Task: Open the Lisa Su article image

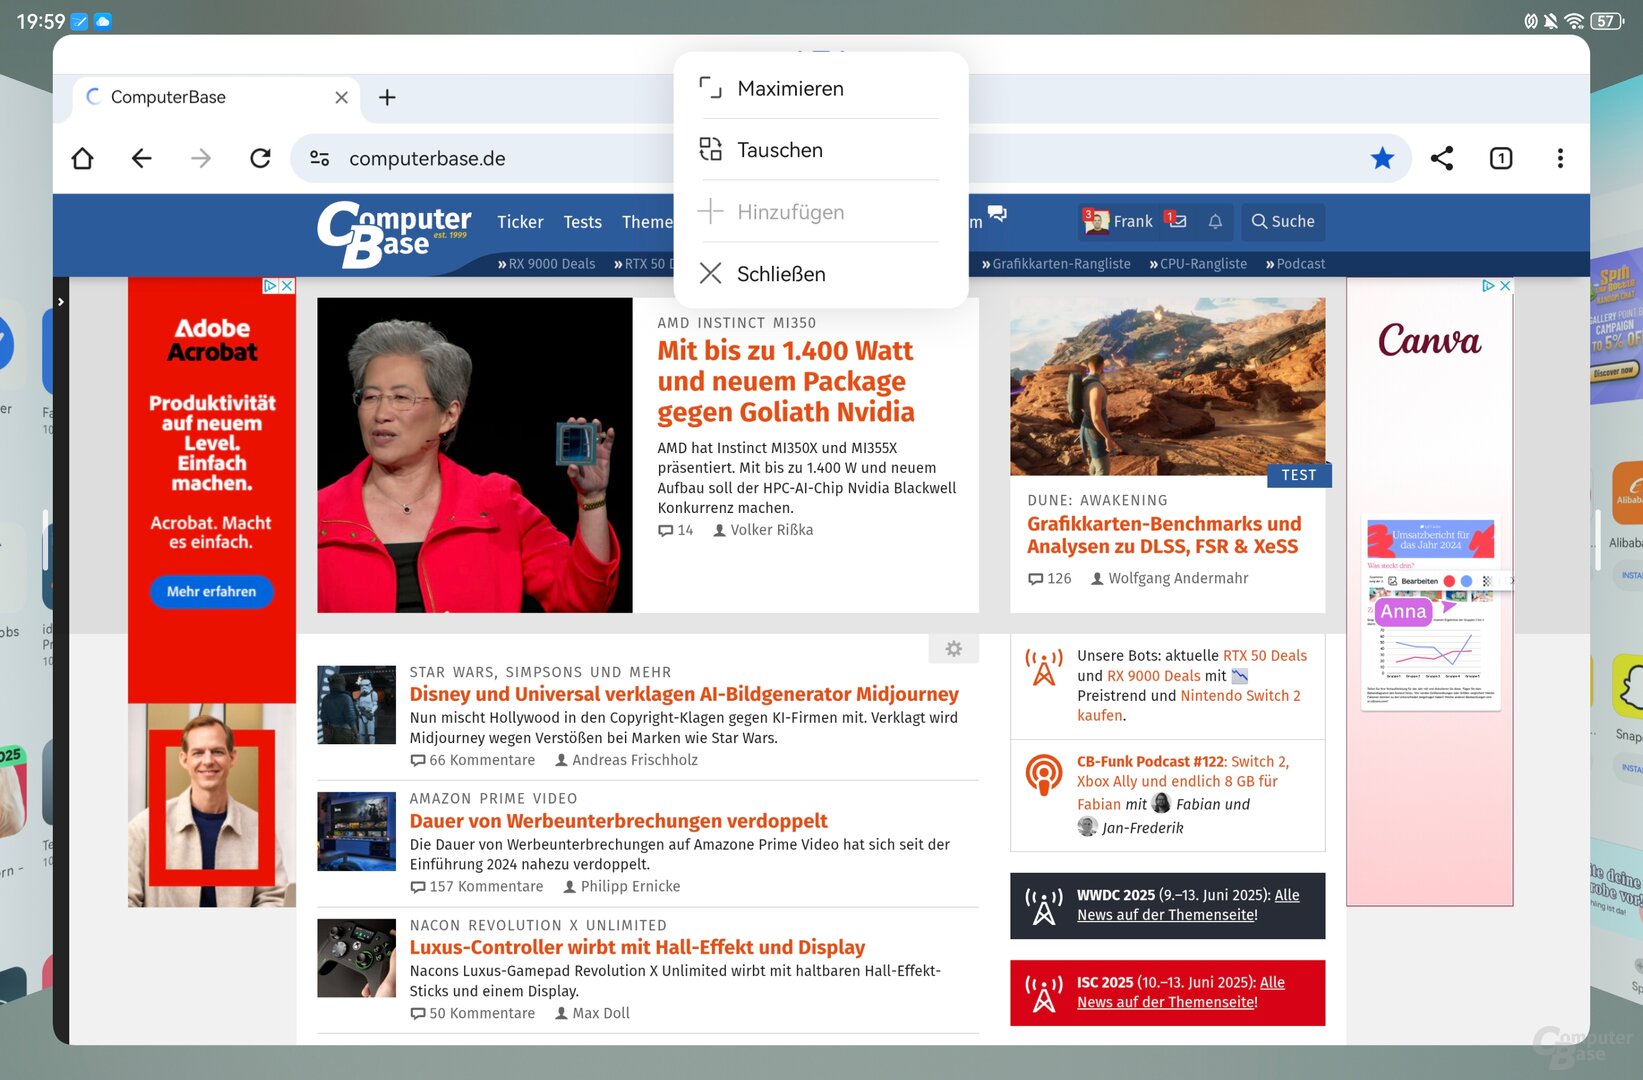Action: [475, 455]
